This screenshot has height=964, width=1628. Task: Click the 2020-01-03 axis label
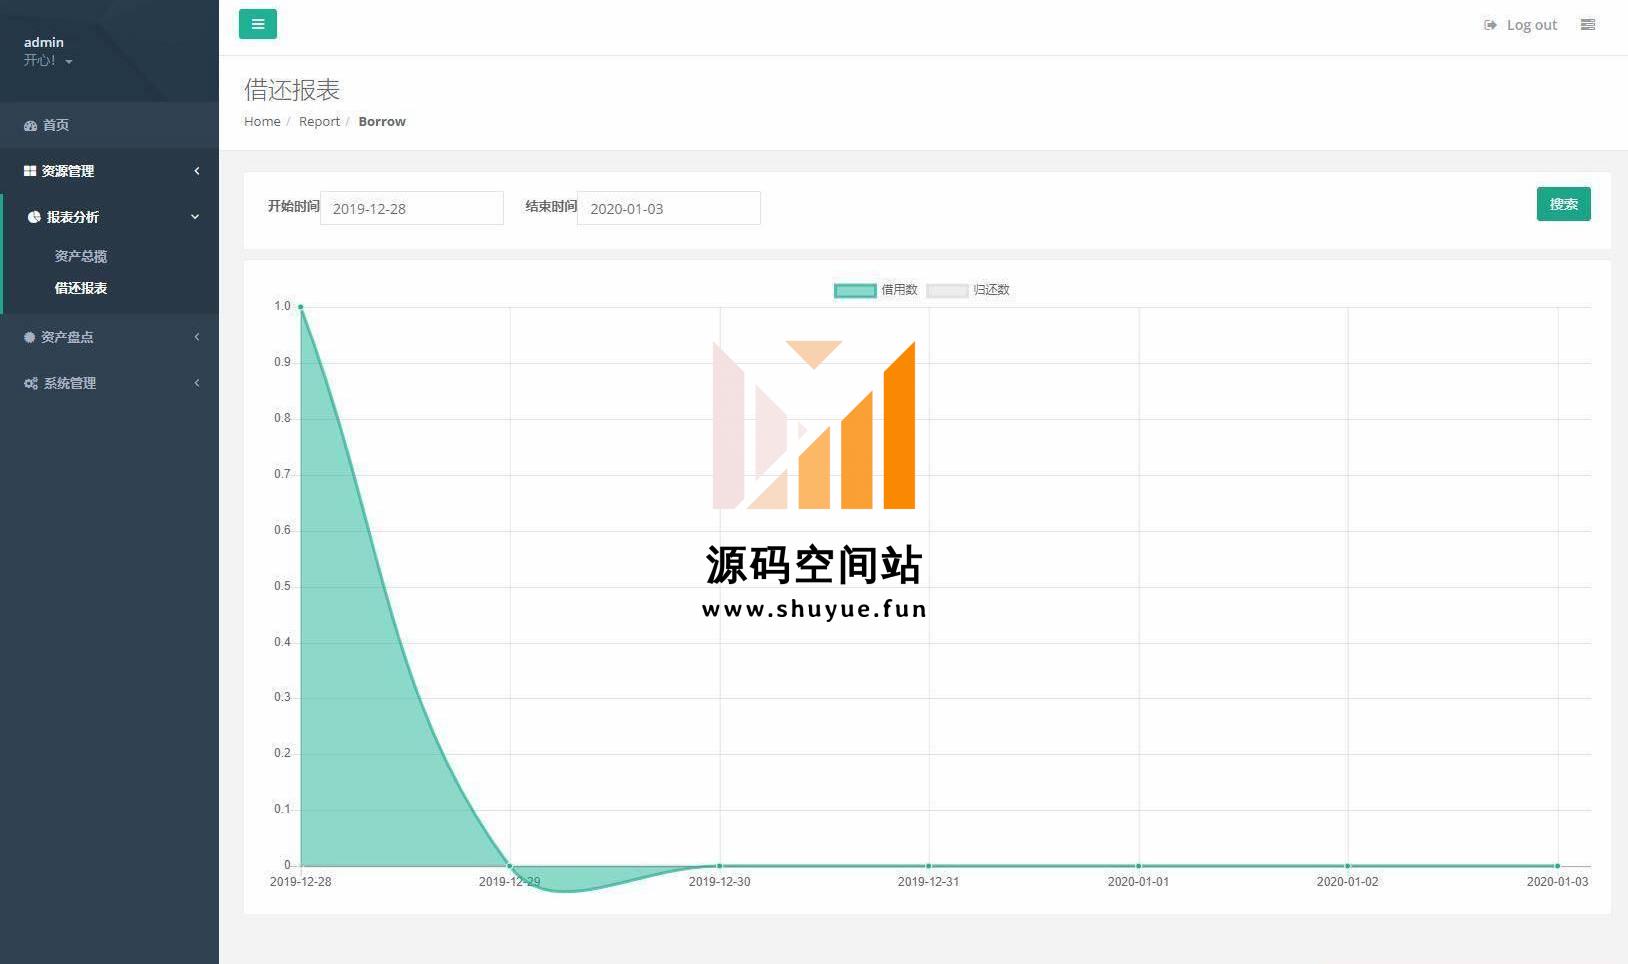pyautogui.click(x=1557, y=882)
